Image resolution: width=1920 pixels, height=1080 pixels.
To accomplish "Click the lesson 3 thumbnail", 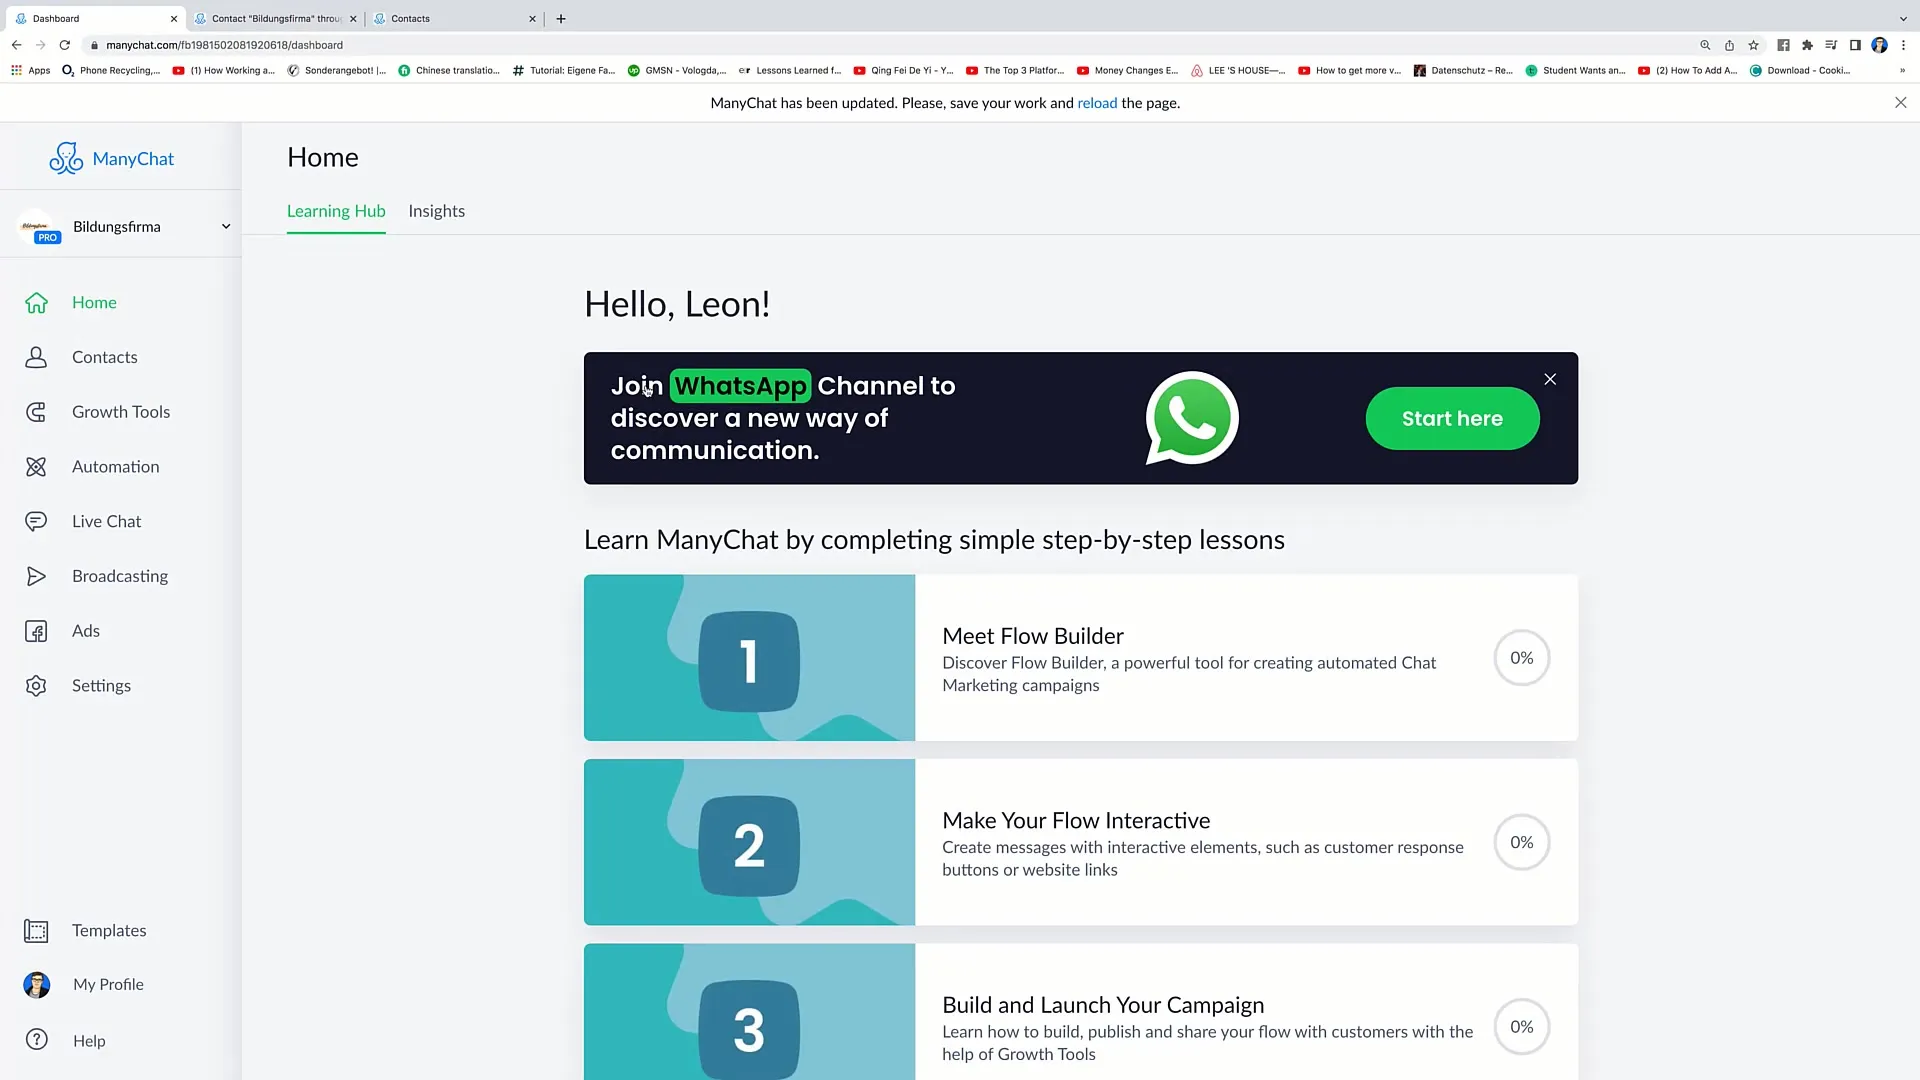I will point(749,1012).
